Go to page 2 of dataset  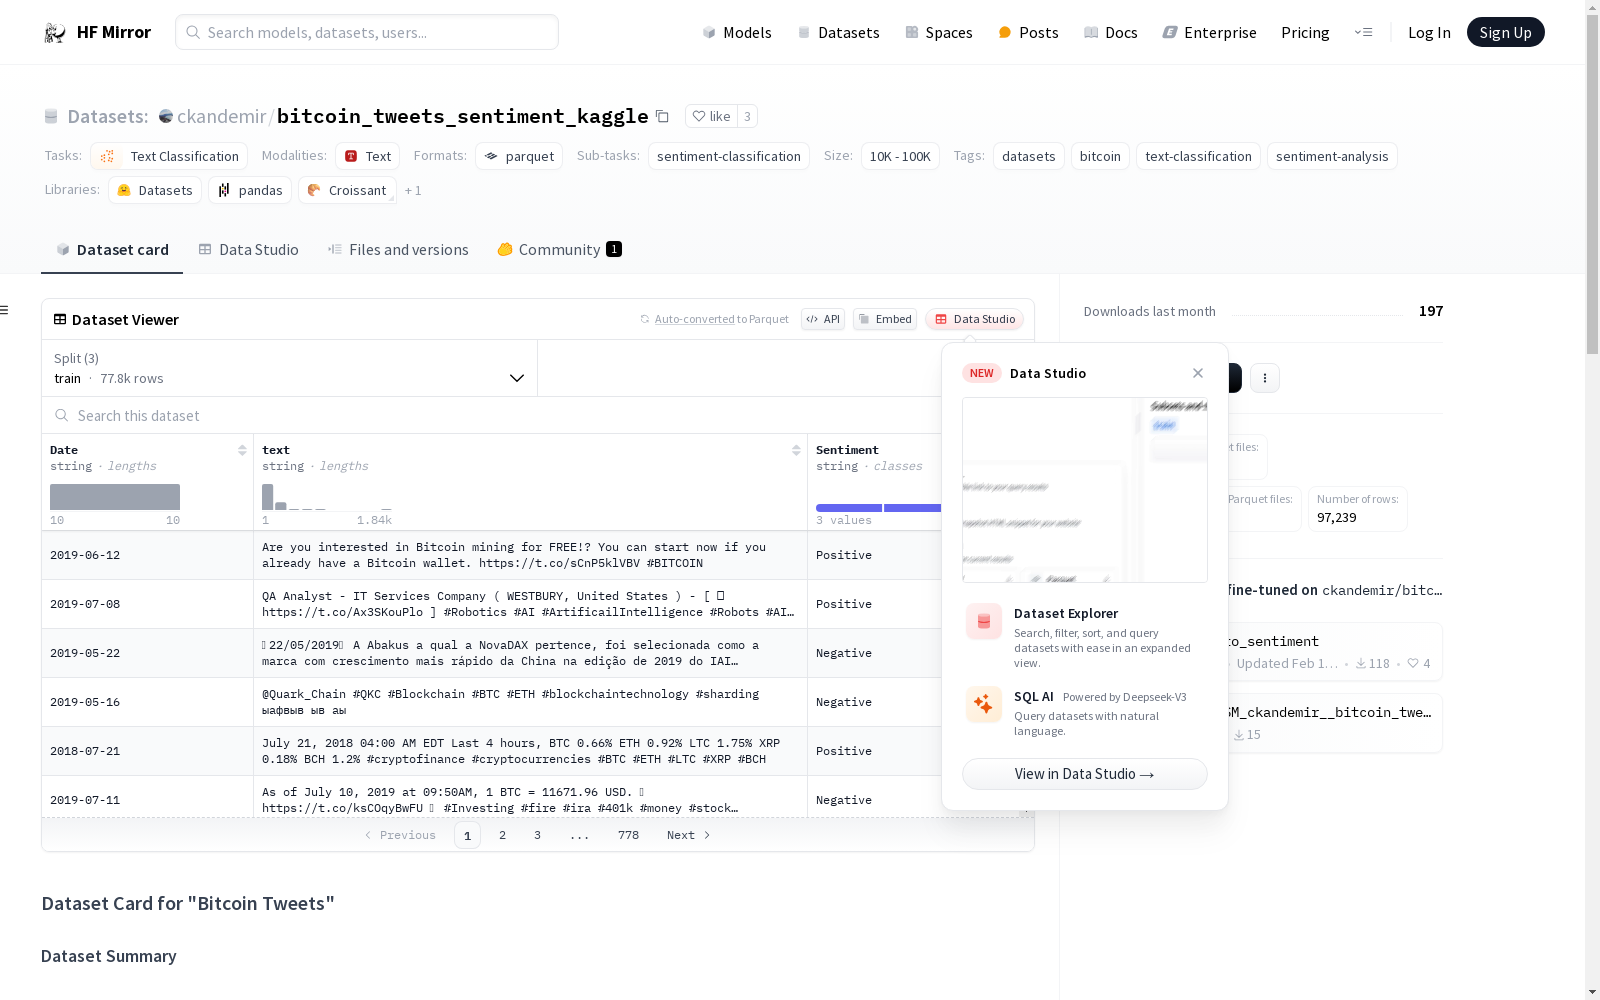point(502,835)
